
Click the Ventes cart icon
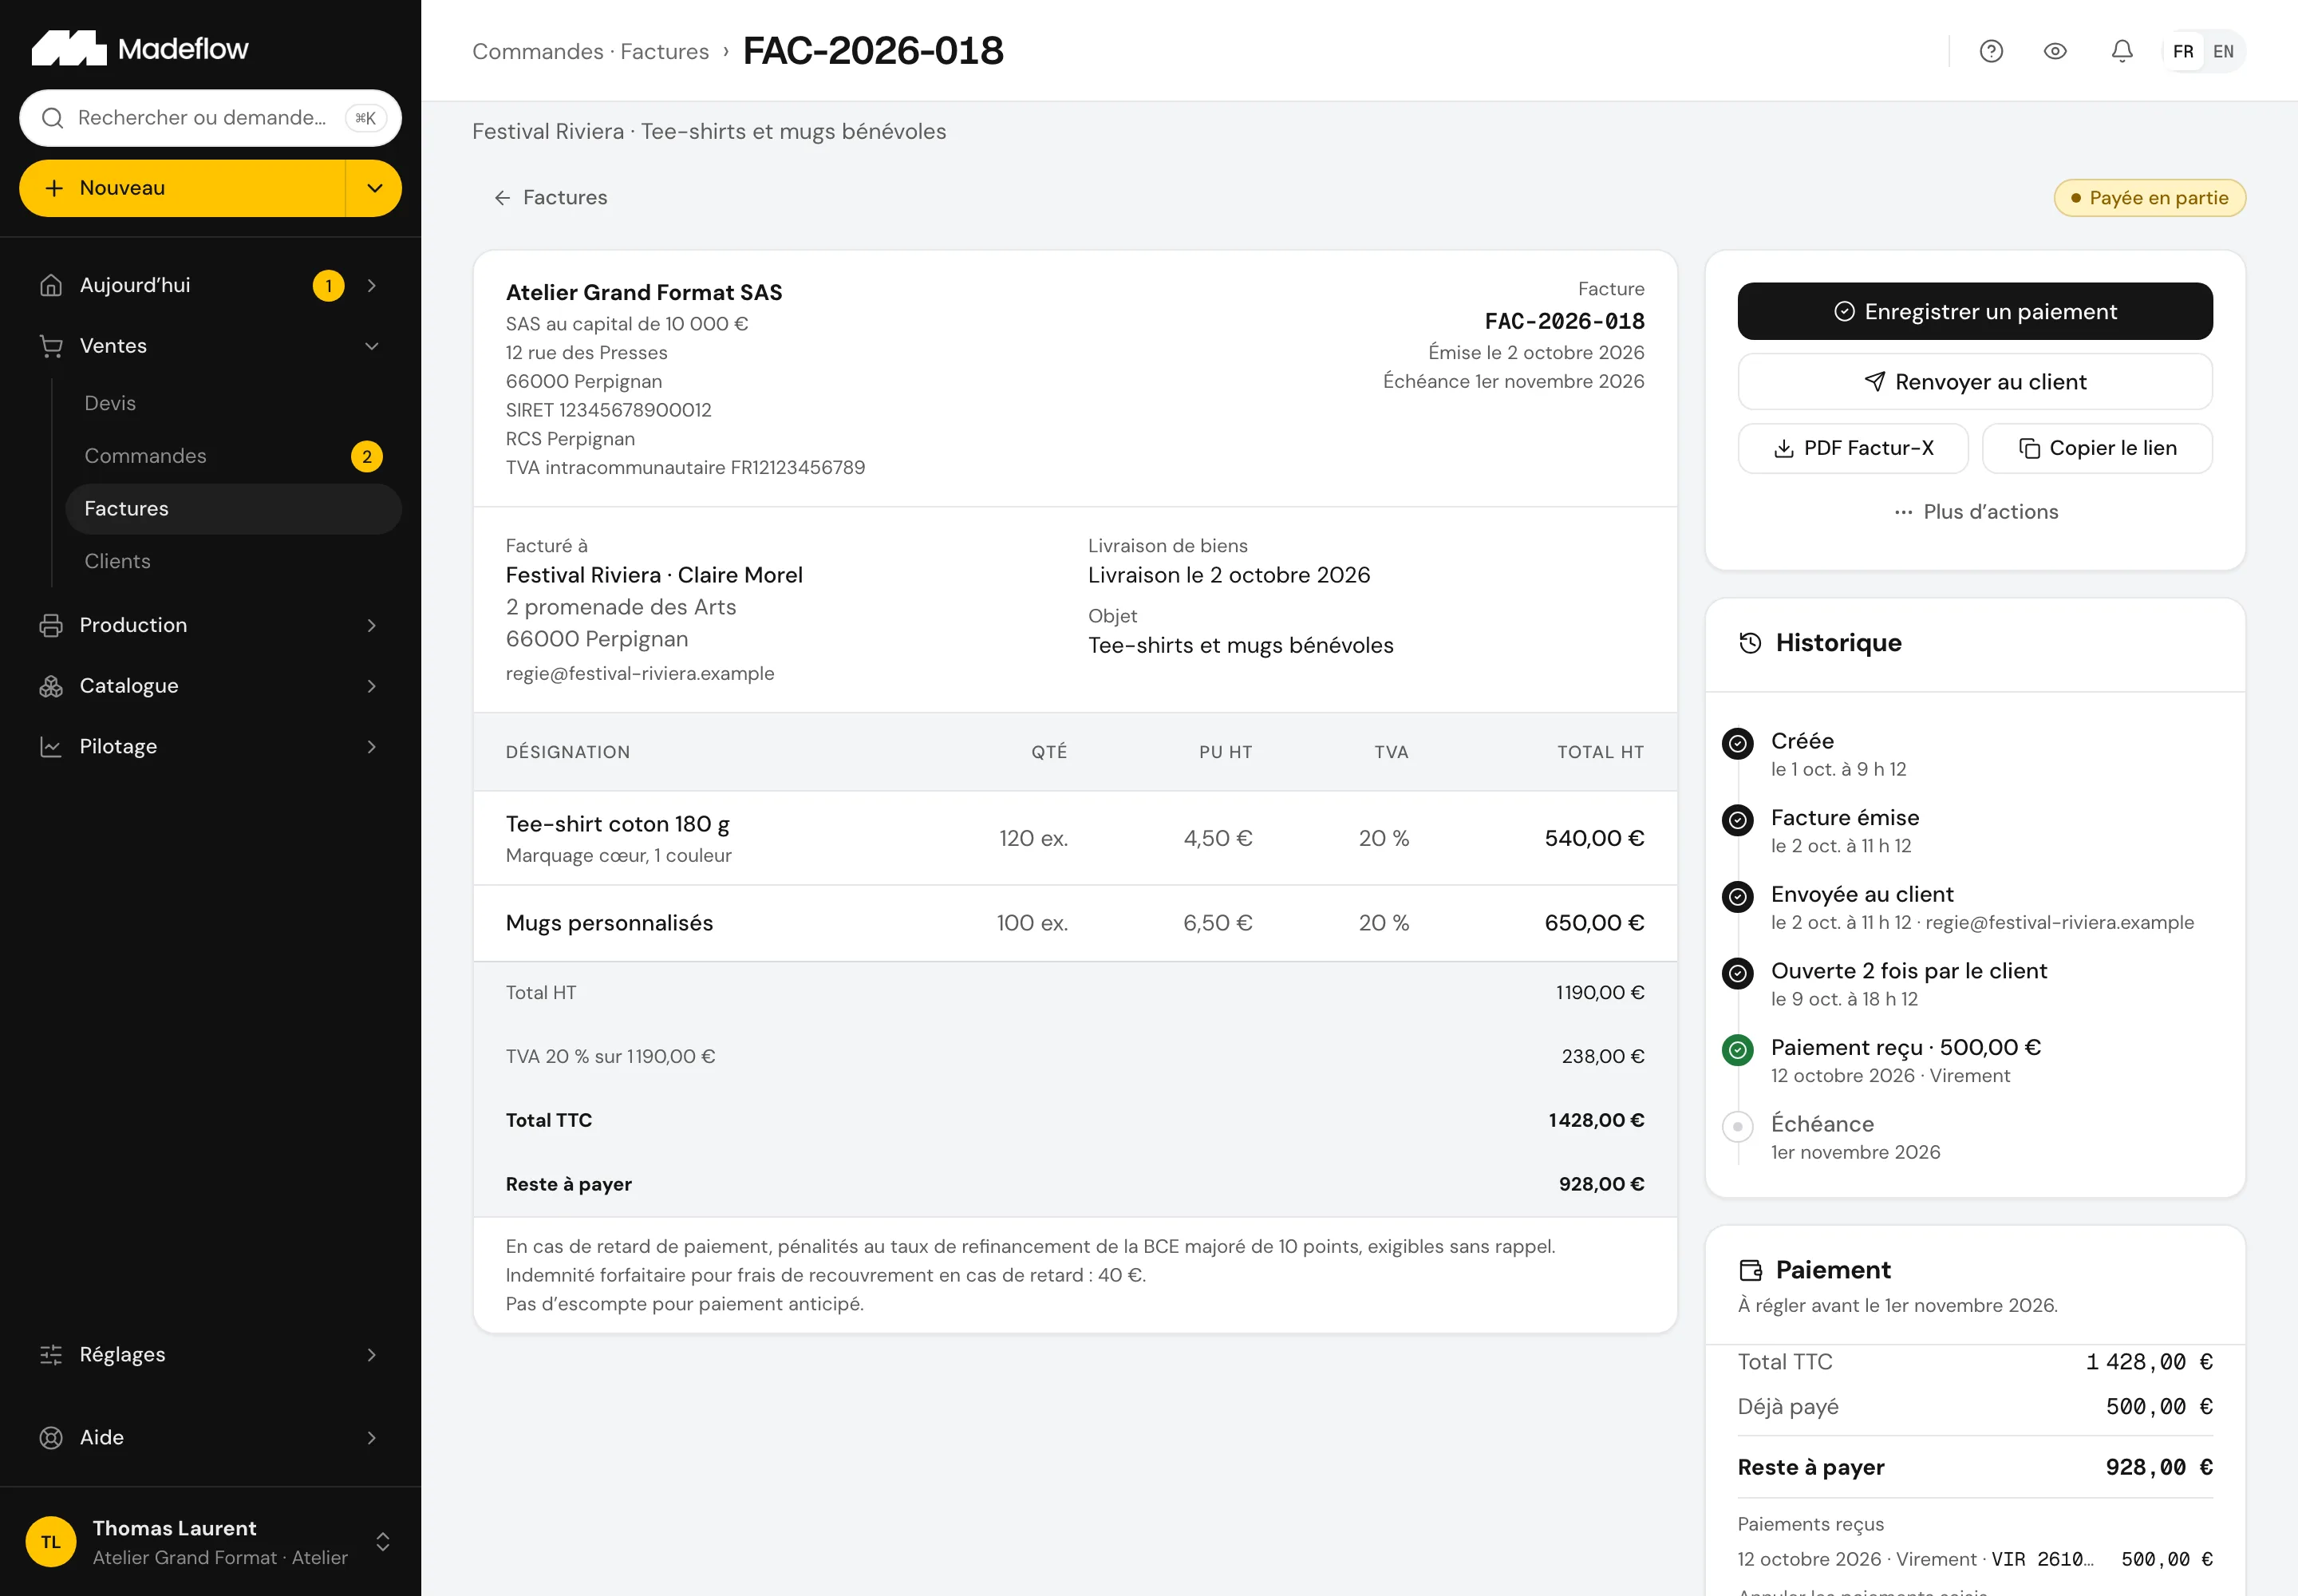pyautogui.click(x=51, y=346)
